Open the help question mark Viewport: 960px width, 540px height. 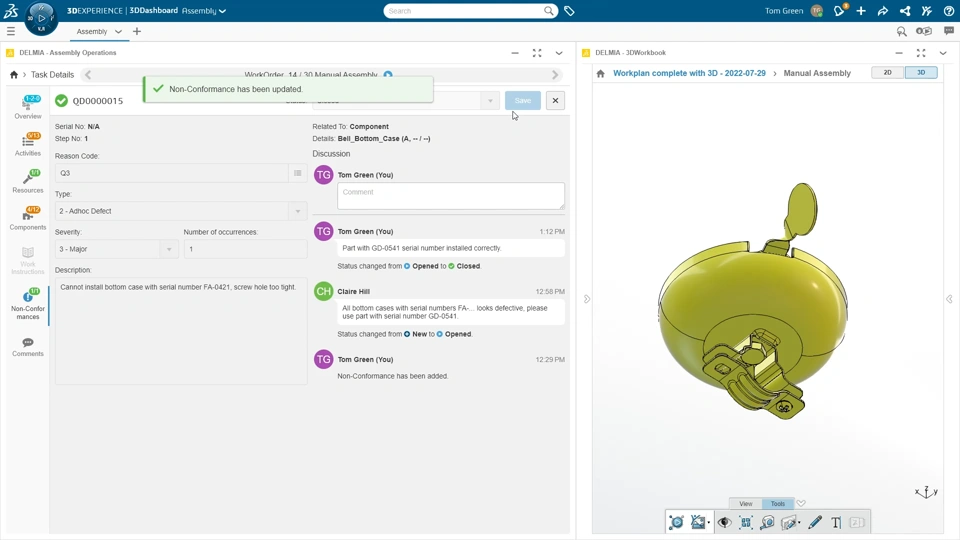pos(948,10)
